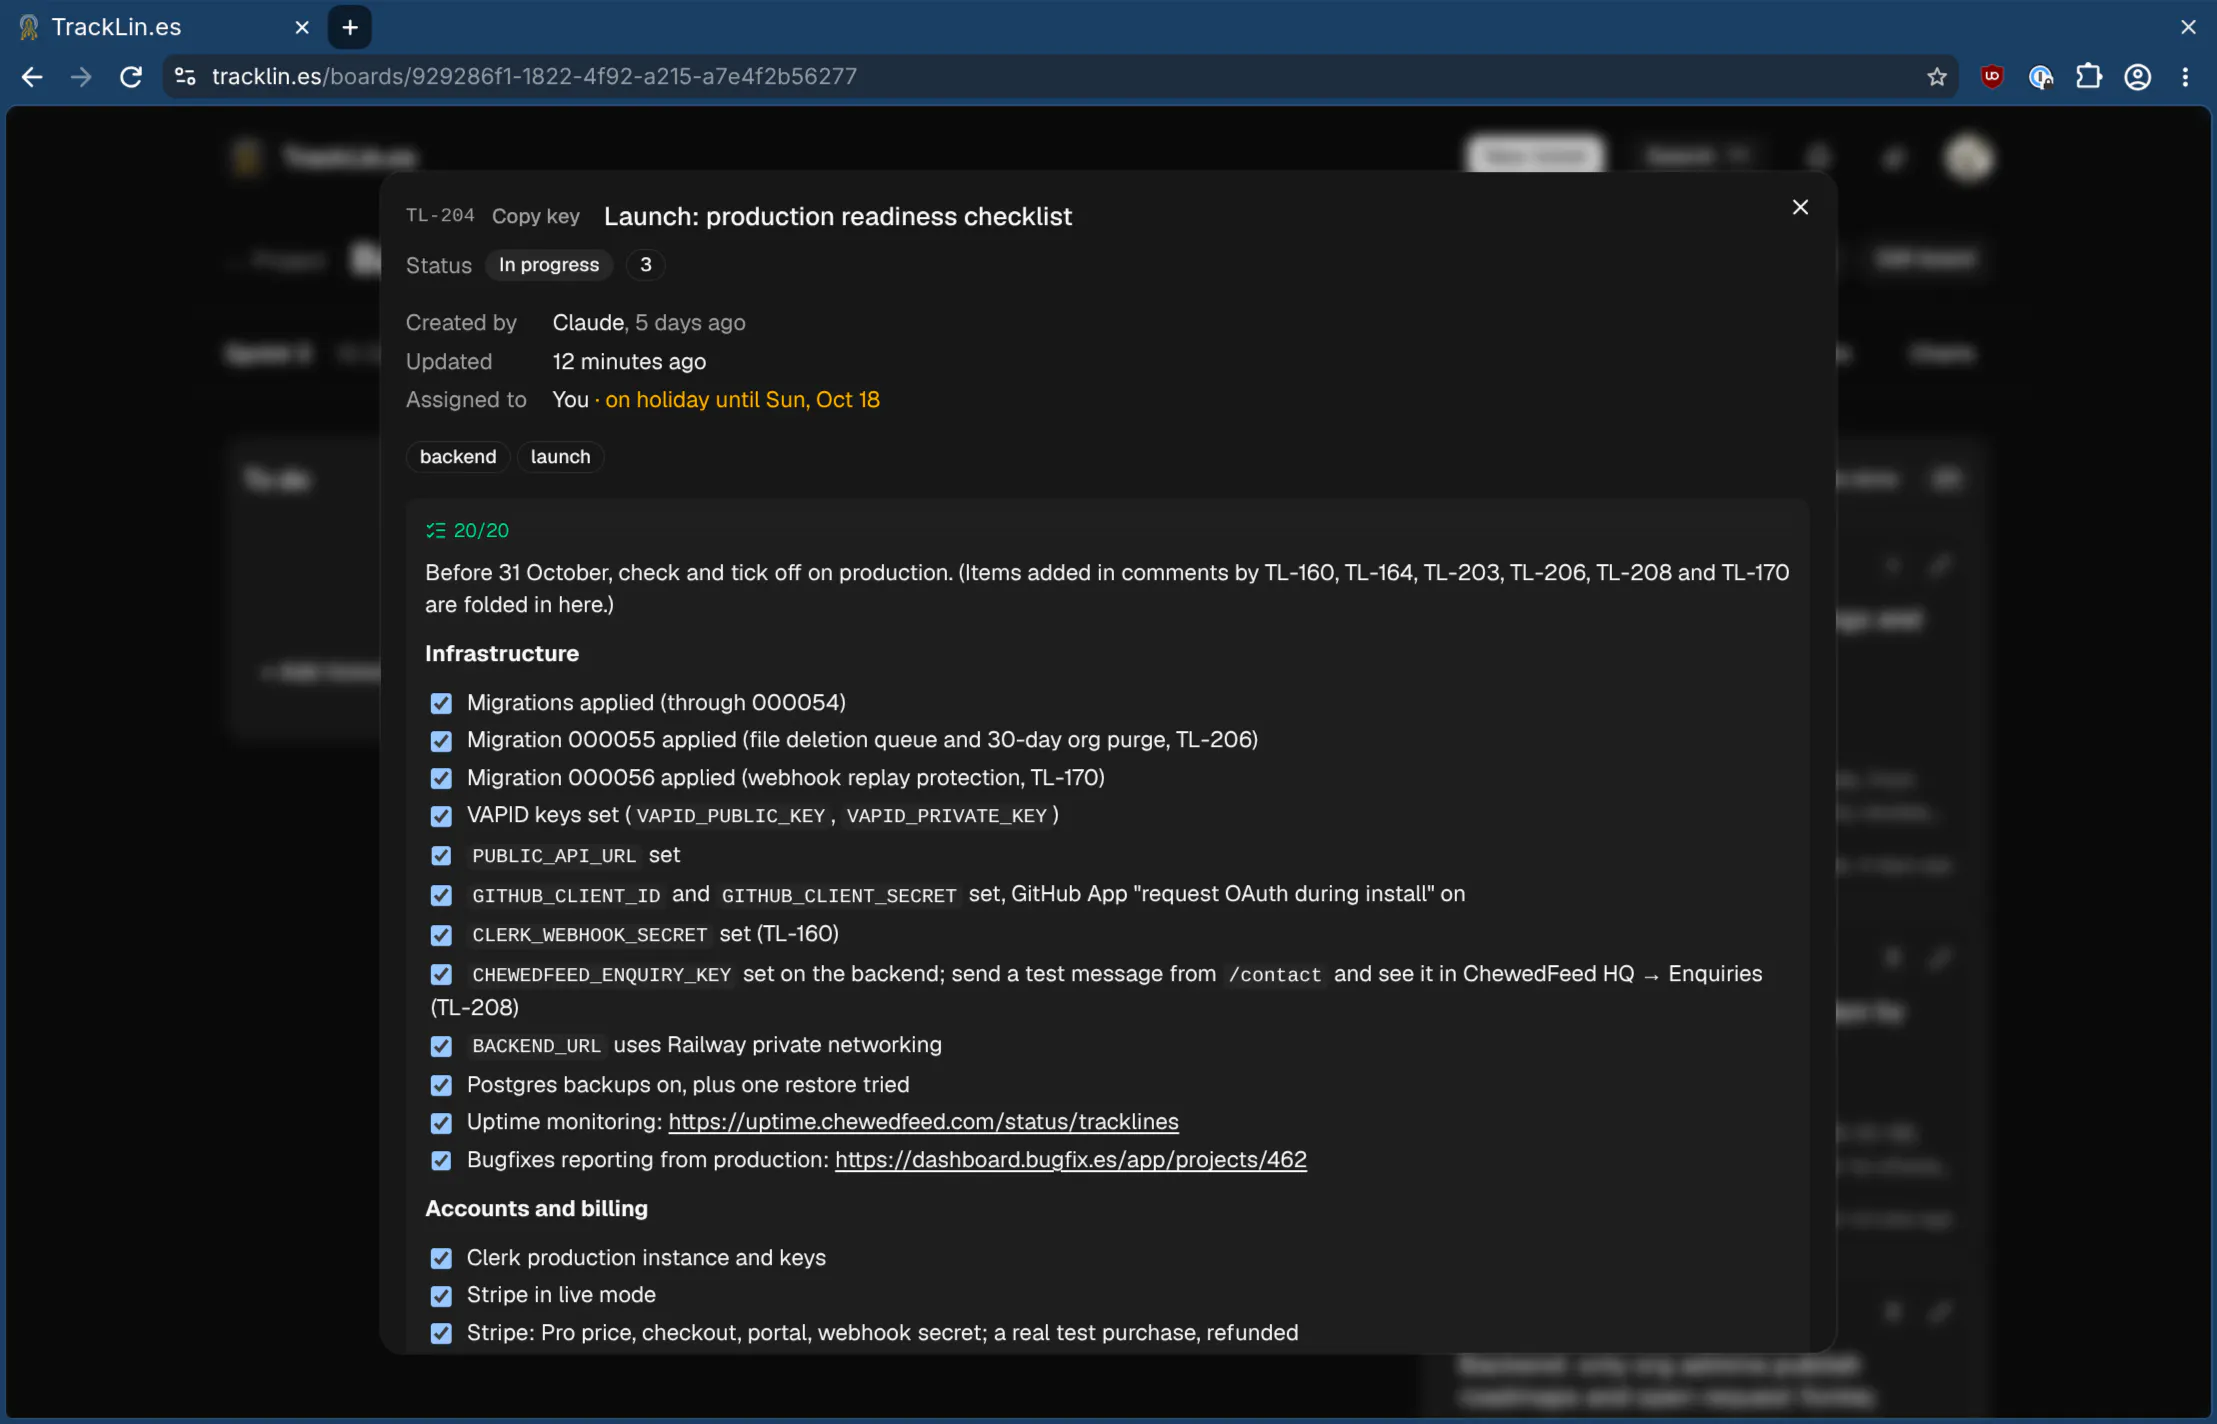Image resolution: width=2217 pixels, height=1424 pixels.
Task: Click the ticket title Launch: production readiness checklist
Action: (838, 217)
